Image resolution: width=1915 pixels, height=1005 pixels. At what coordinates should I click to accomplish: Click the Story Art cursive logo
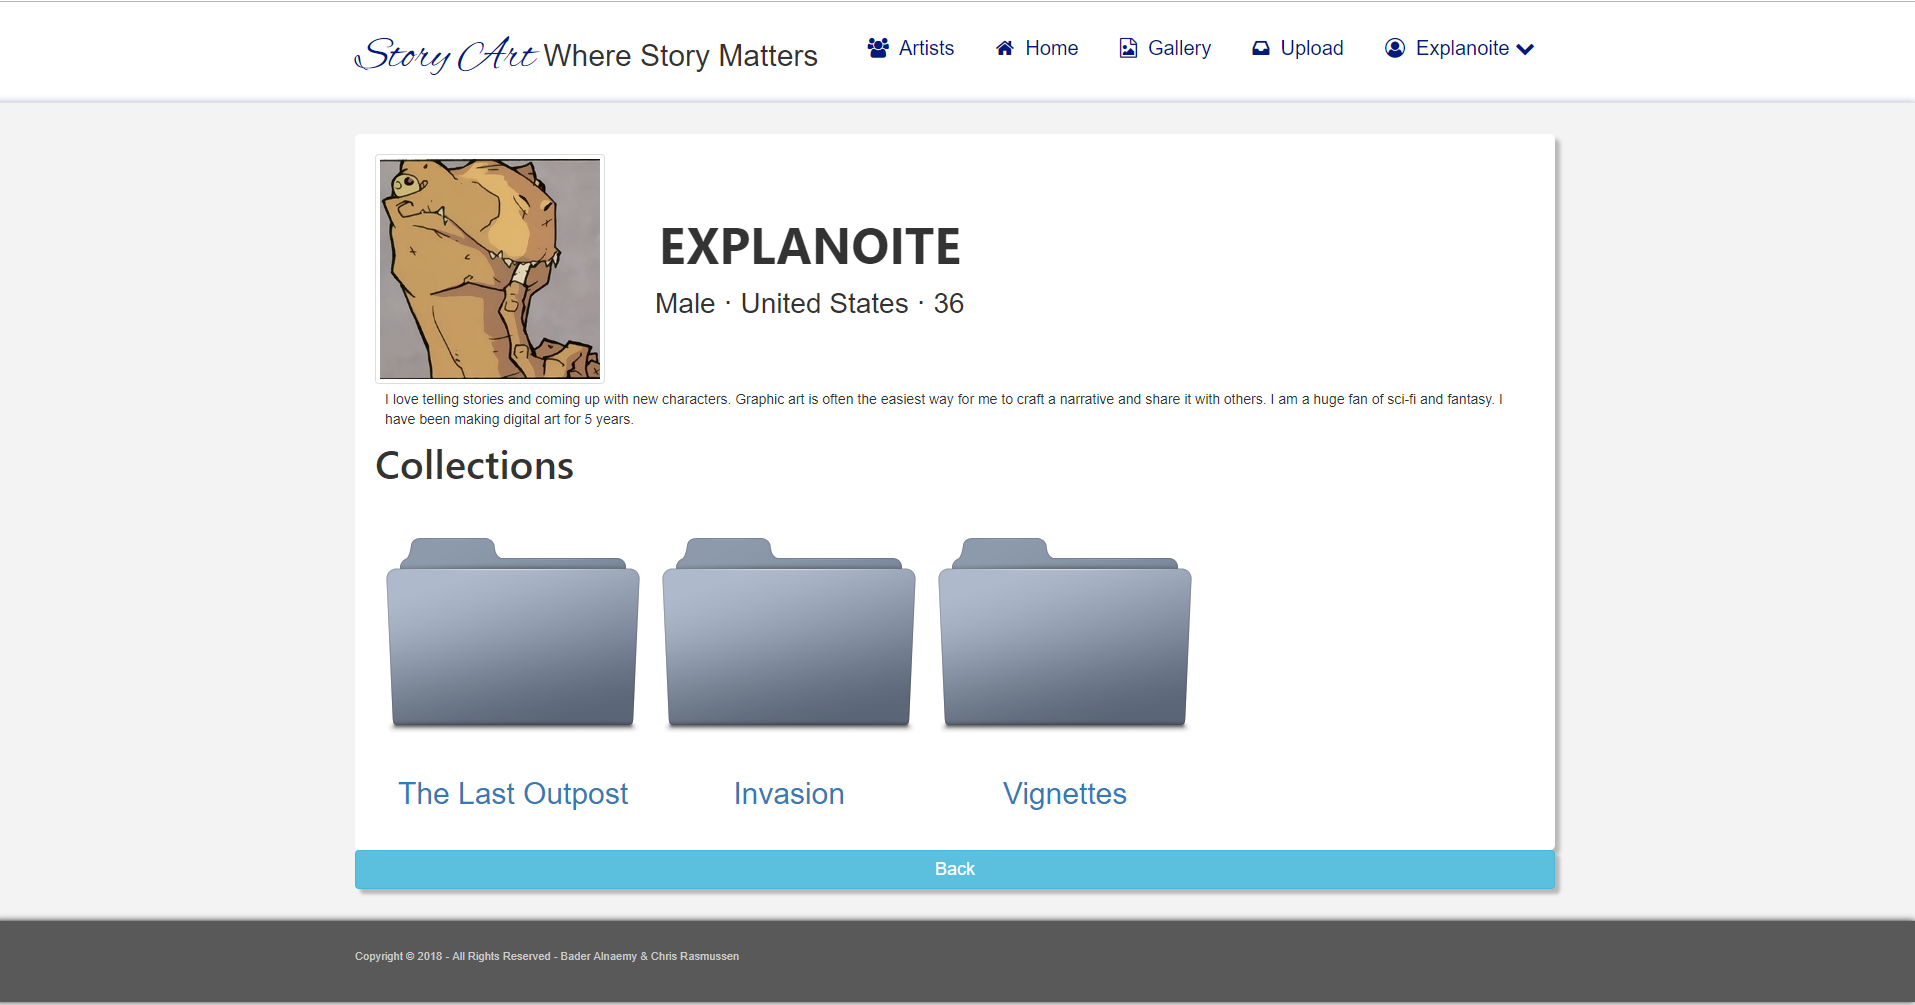pos(447,55)
